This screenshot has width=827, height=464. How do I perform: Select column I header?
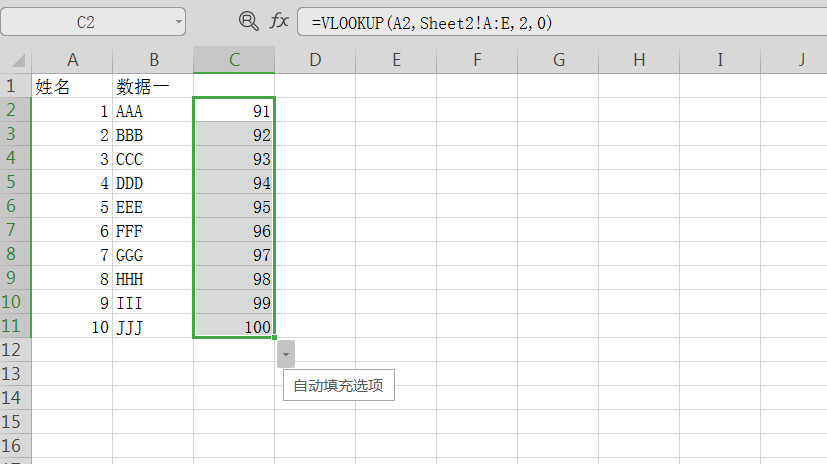pyautogui.click(x=720, y=60)
